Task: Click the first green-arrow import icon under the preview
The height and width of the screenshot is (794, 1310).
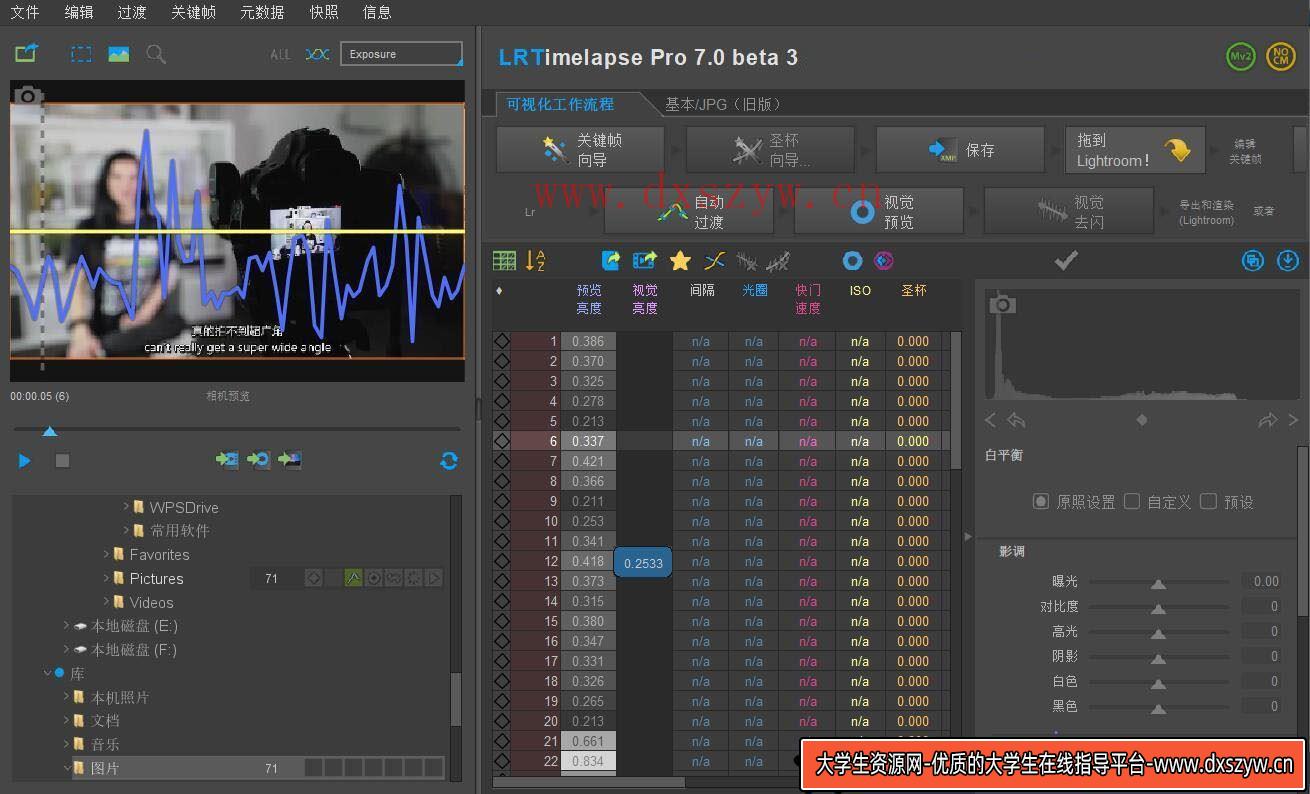Action: (227, 460)
